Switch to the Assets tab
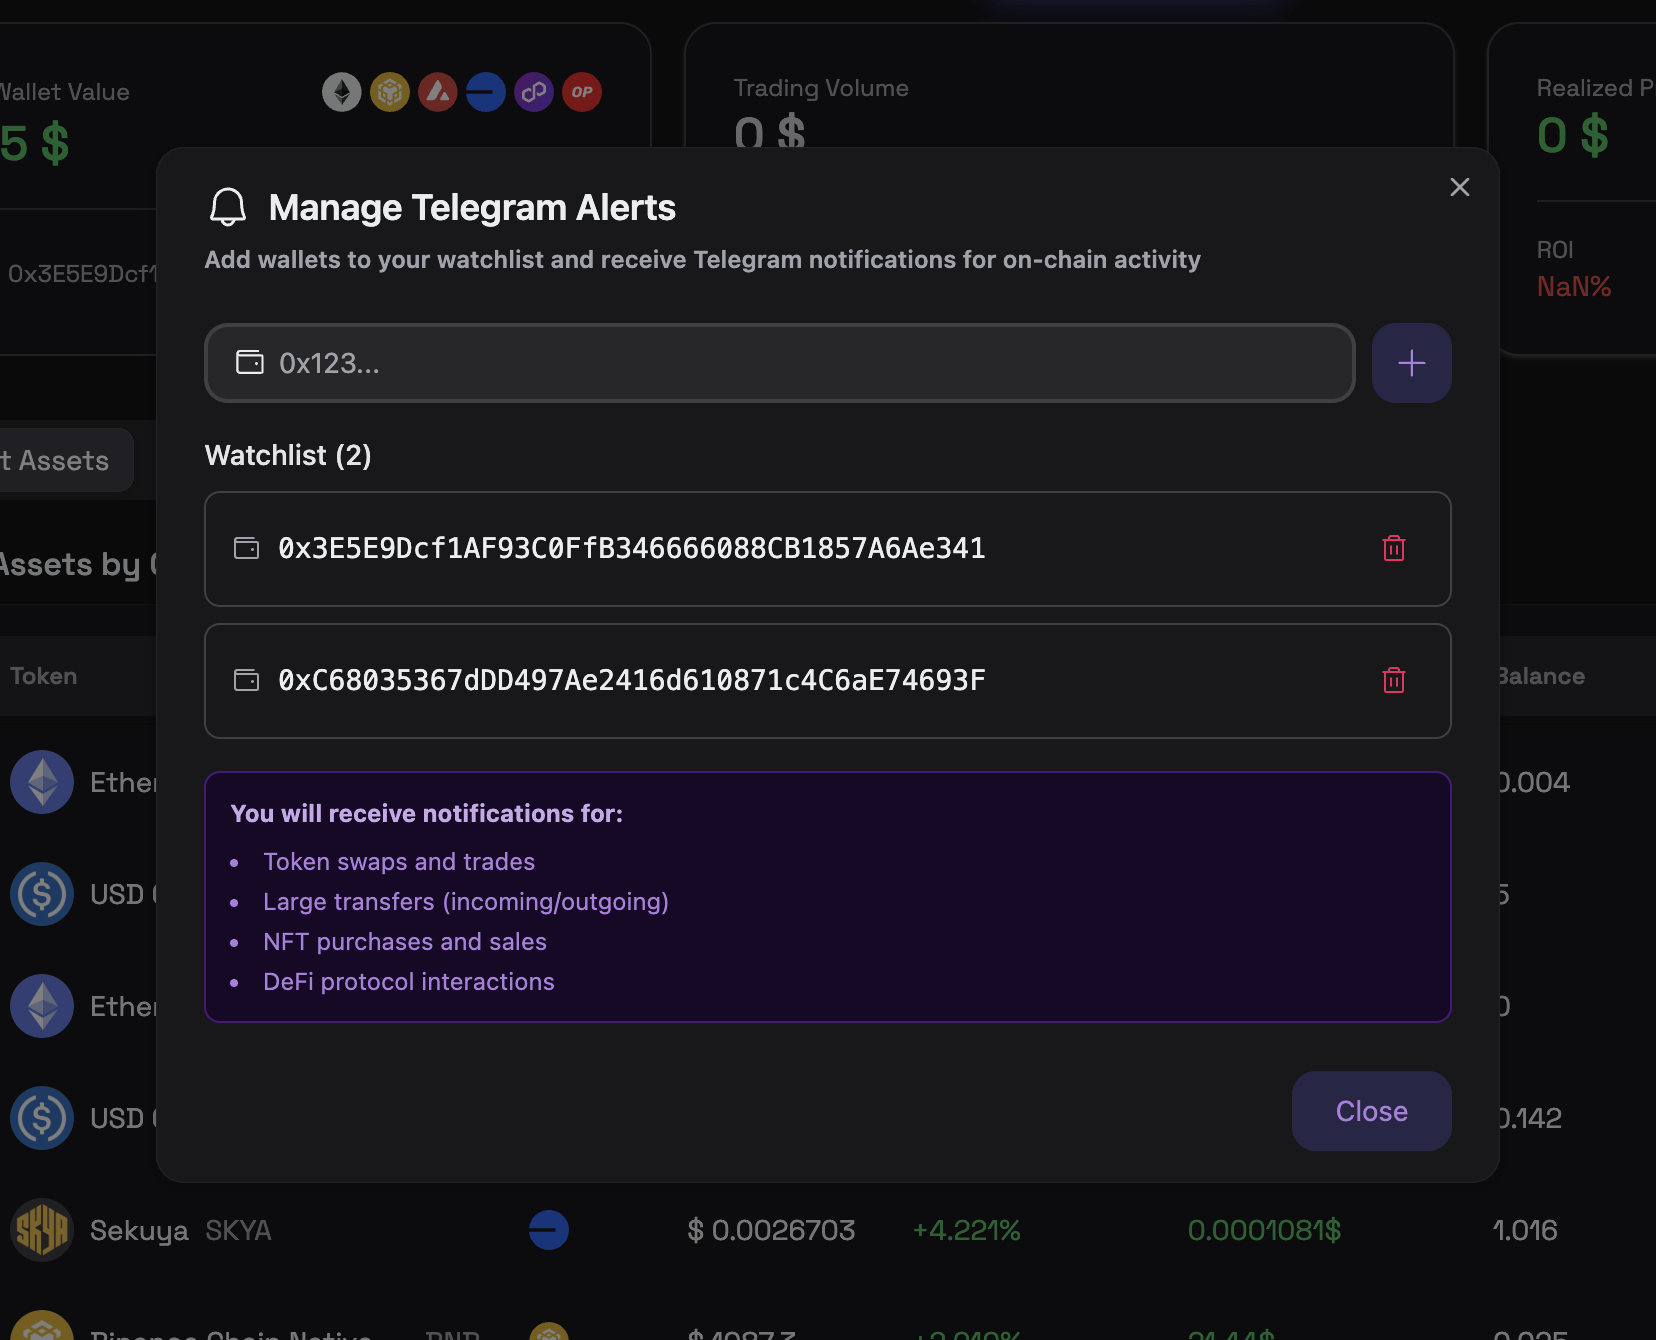 tap(62, 460)
